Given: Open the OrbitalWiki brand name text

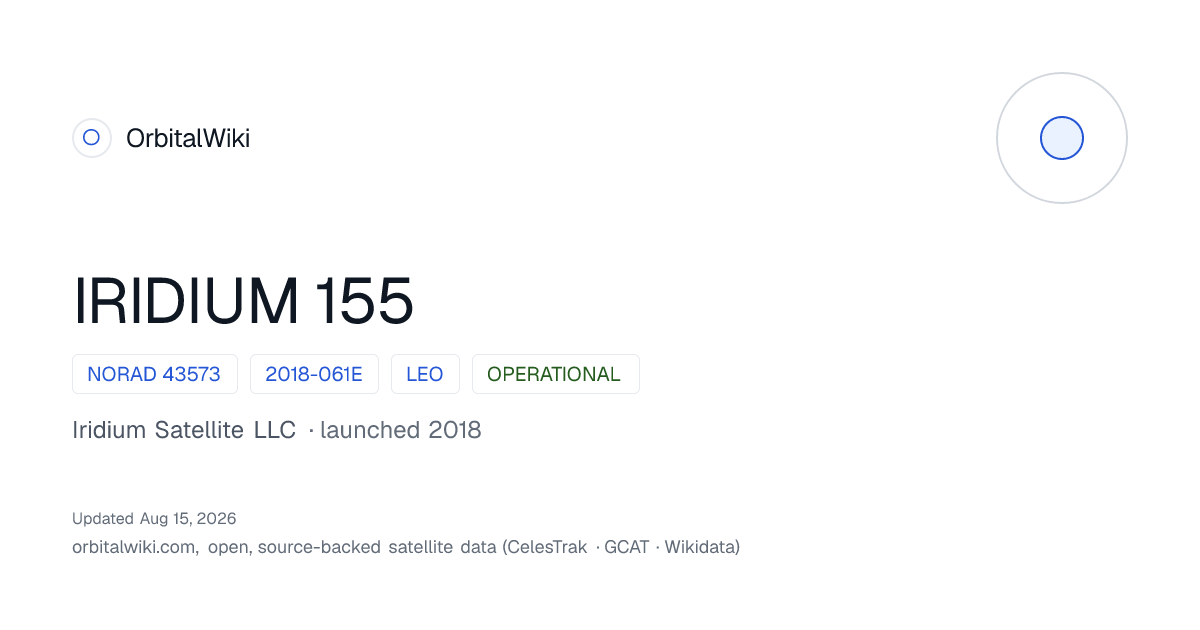Looking at the screenshot, I should (x=188, y=138).
